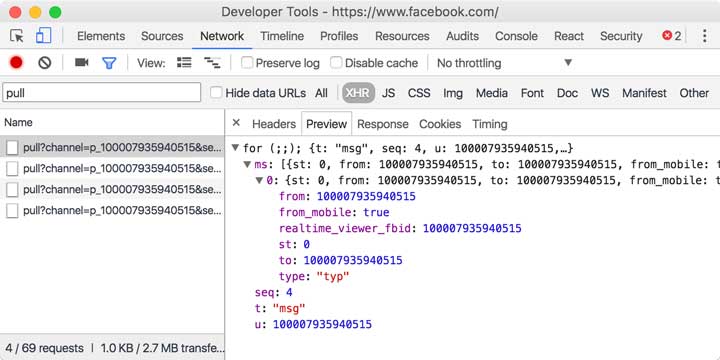The height and width of the screenshot is (360, 720).
Task: Open the Audits panel
Action: click(462, 36)
